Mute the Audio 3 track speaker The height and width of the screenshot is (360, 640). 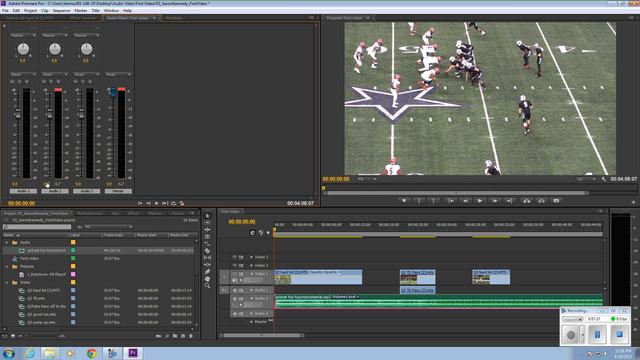(x=235, y=313)
